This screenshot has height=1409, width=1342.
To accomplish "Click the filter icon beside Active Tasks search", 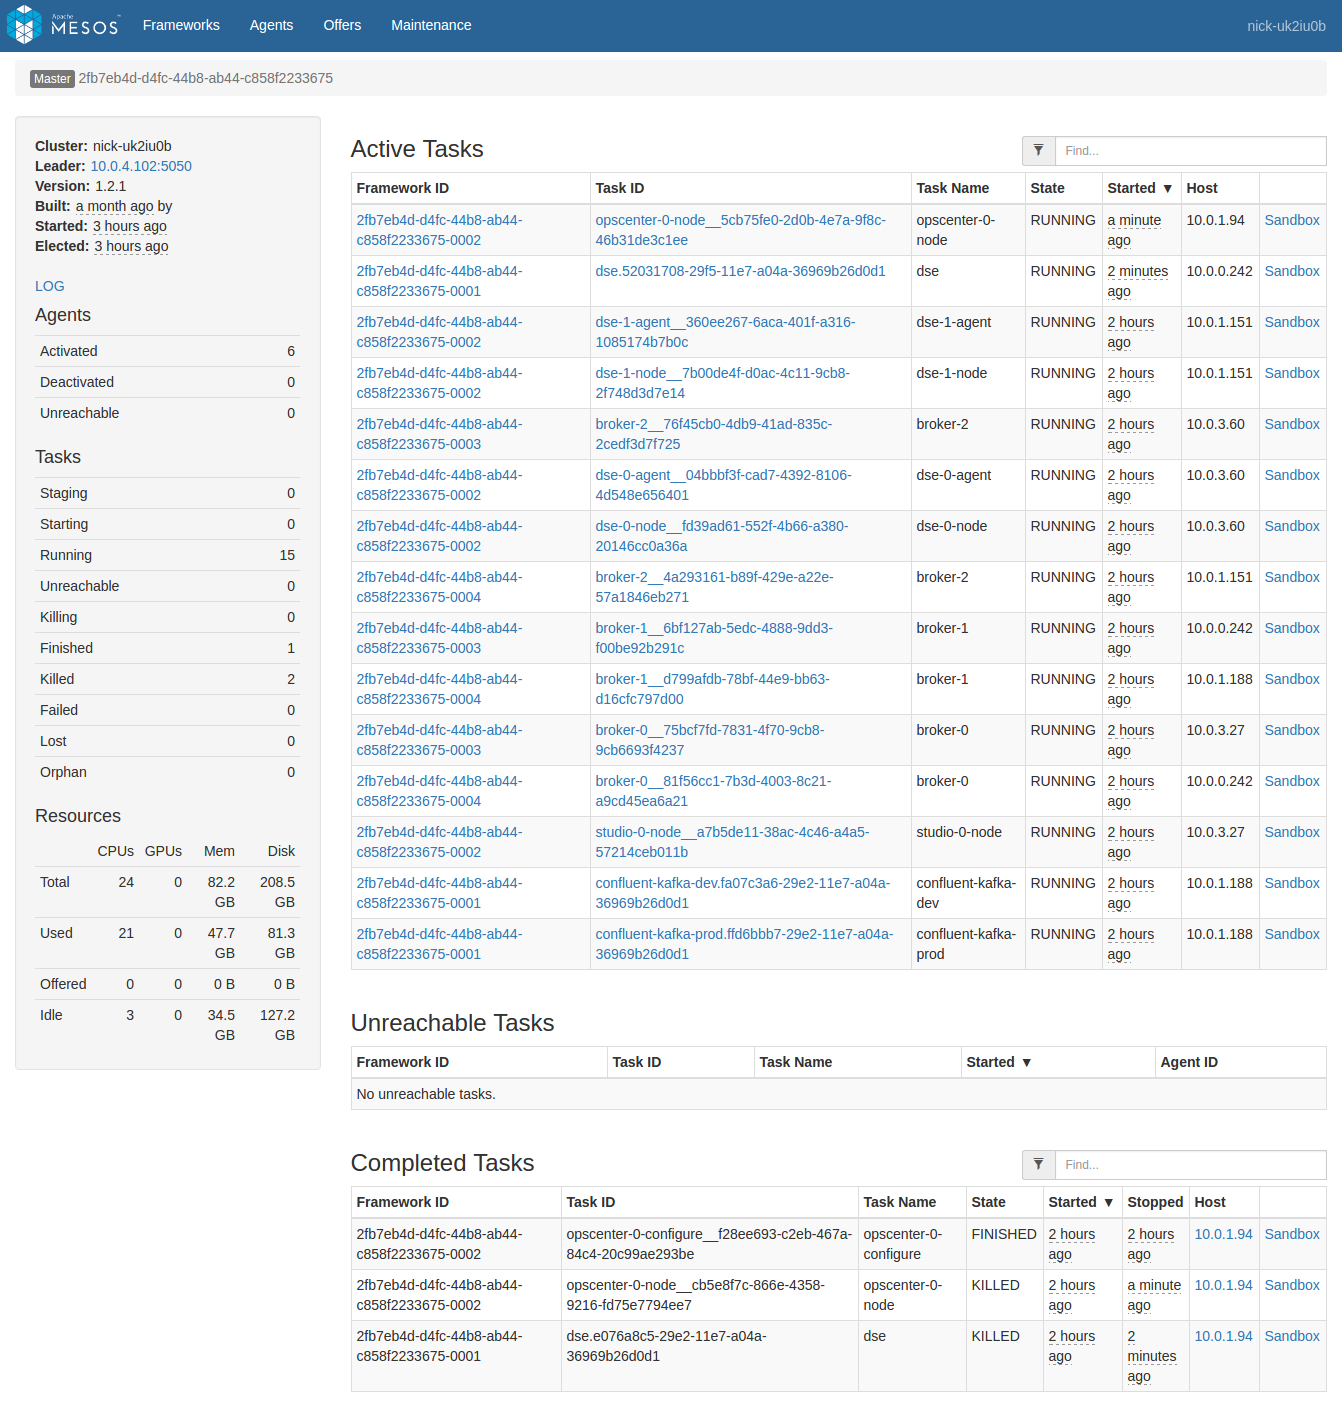I will click(1038, 151).
